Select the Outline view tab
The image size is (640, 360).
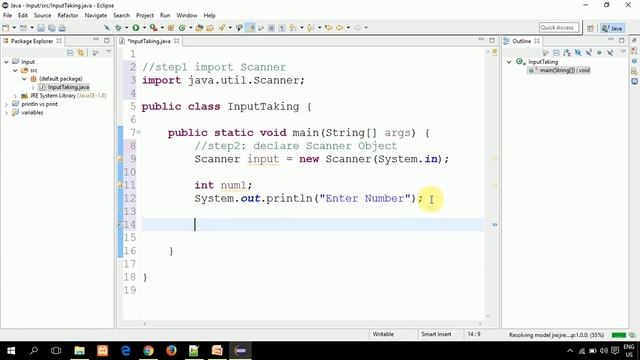[521, 41]
